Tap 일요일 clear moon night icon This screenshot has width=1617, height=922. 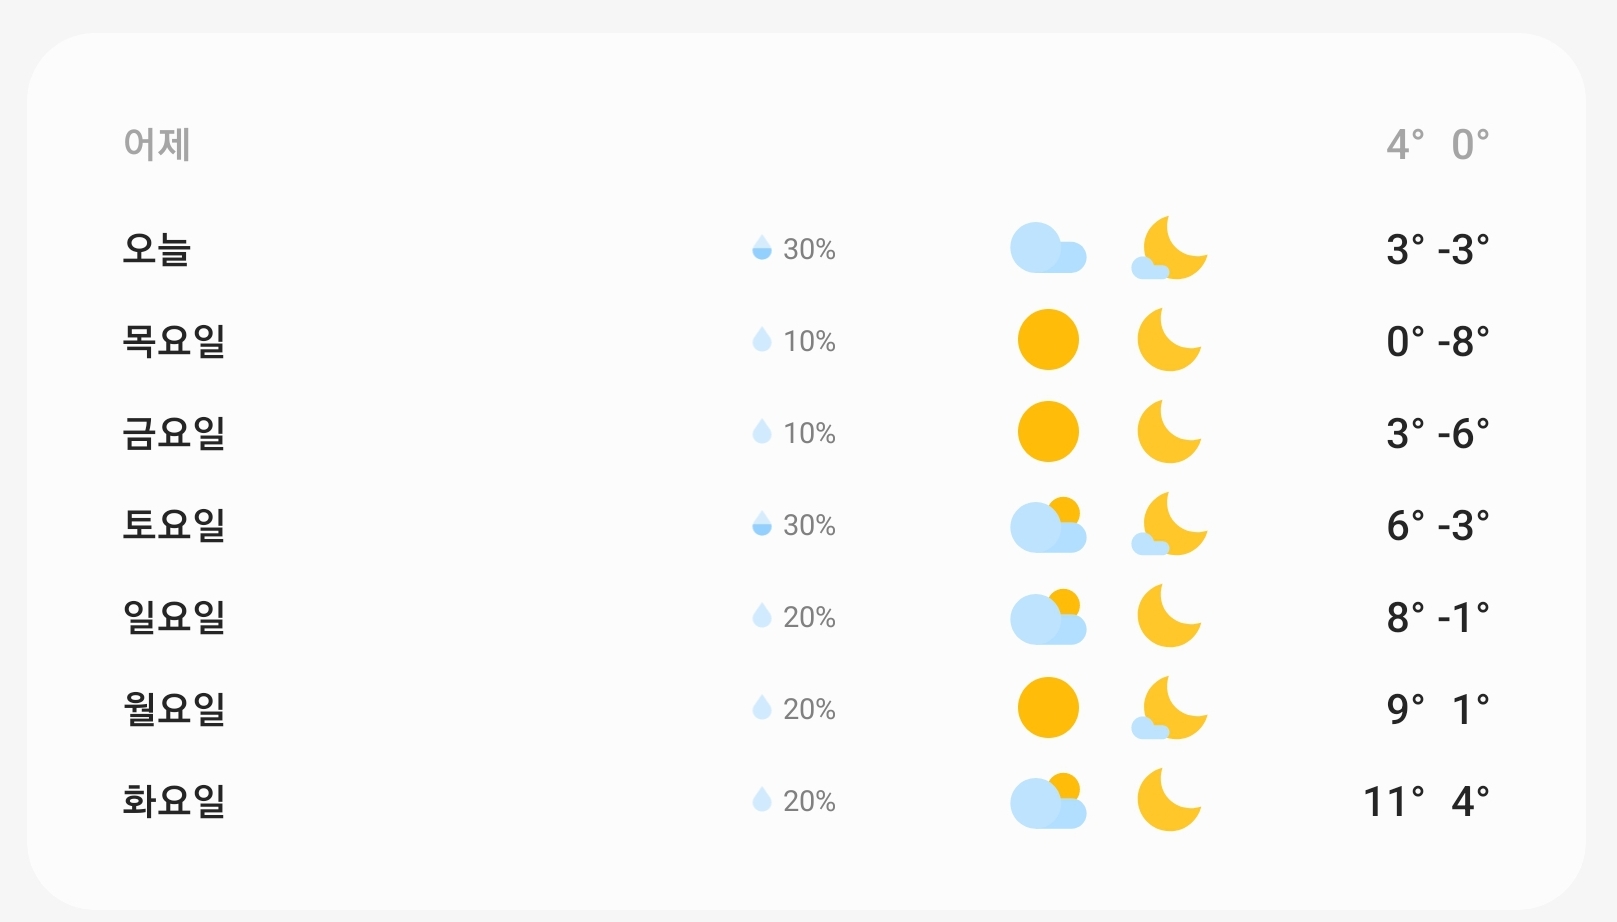tap(1169, 616)
